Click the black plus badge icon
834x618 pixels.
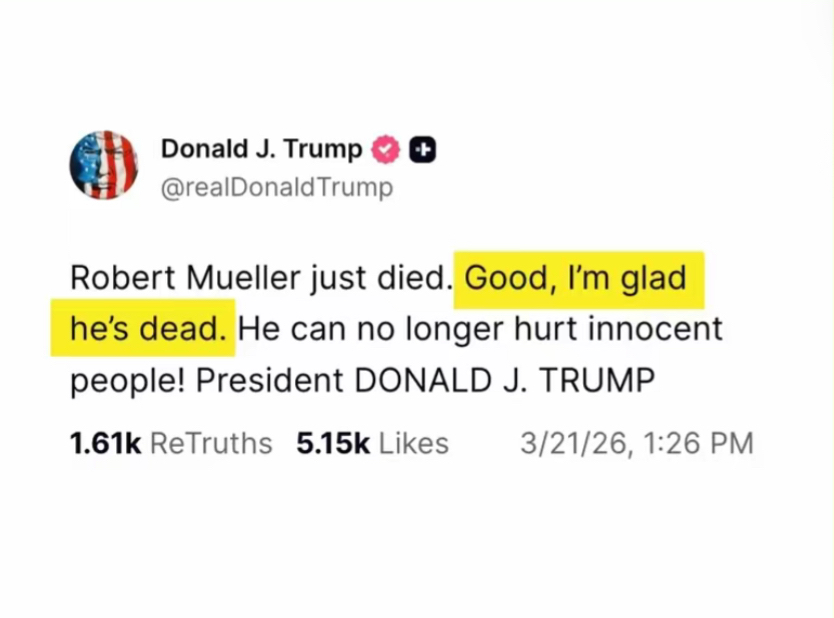click(423, 150)
